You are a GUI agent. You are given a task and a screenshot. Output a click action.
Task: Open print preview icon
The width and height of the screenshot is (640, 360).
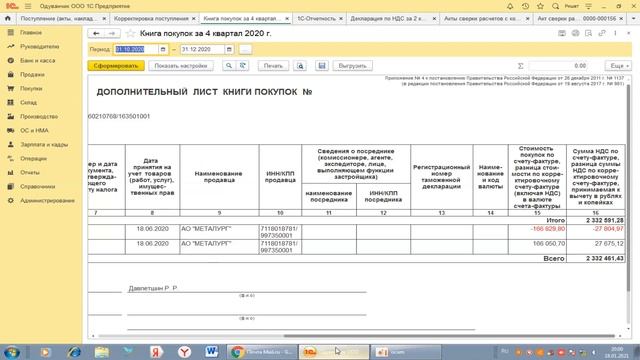pos(300,66)
